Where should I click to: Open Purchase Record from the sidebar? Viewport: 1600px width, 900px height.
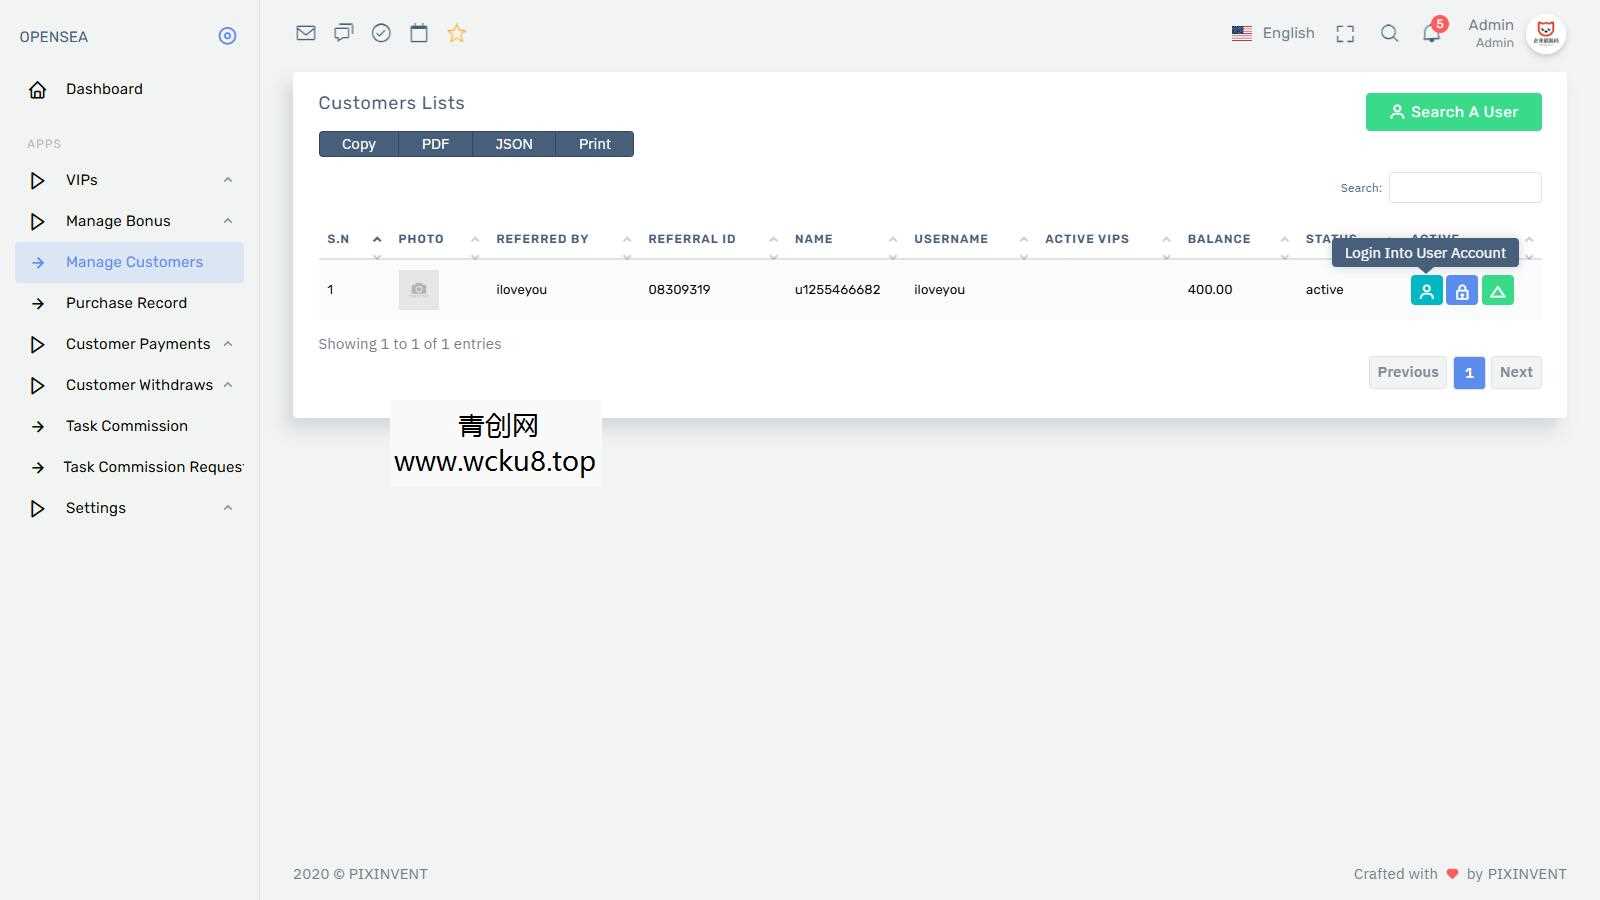[x=126, y=303]
